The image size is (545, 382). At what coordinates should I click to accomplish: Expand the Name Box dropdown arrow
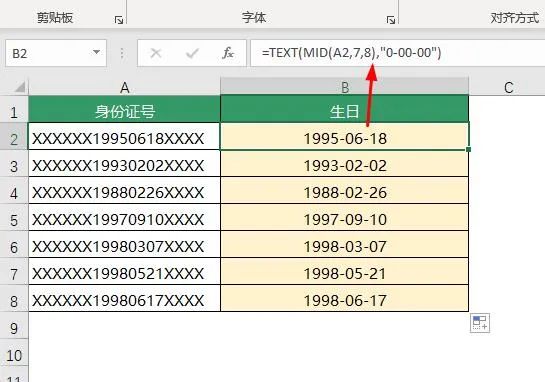(x=96, y=52)
